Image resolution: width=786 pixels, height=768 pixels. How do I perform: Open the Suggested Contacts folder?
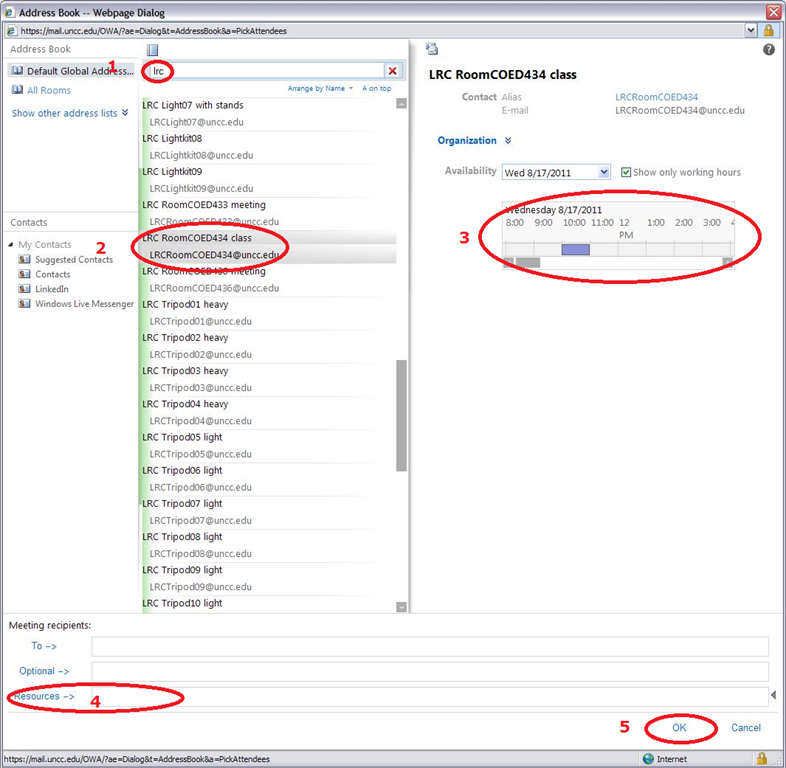tap(74, 260)
